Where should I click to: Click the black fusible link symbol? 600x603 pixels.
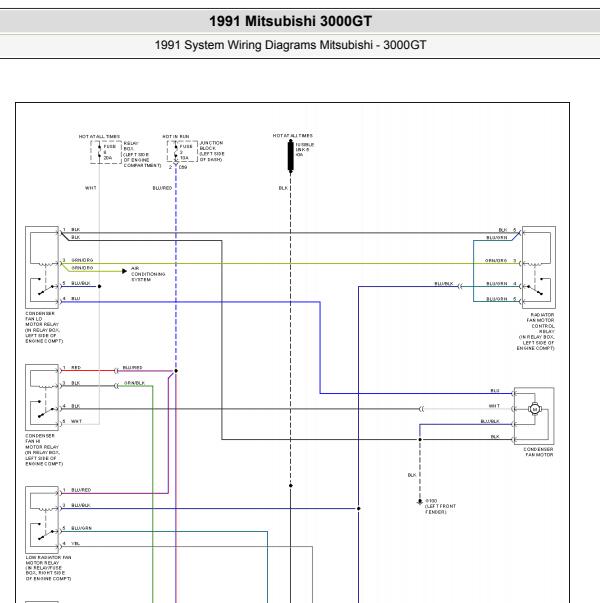pyautogui.click(x=291, y=156)
